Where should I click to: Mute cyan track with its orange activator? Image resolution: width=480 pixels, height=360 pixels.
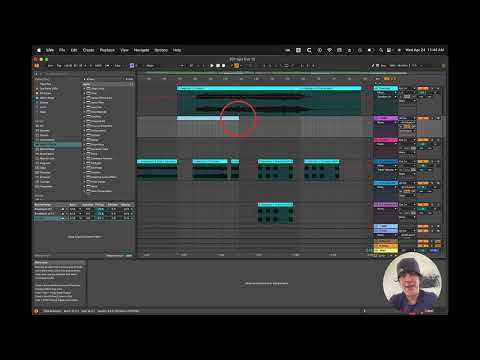pos(423,88)
